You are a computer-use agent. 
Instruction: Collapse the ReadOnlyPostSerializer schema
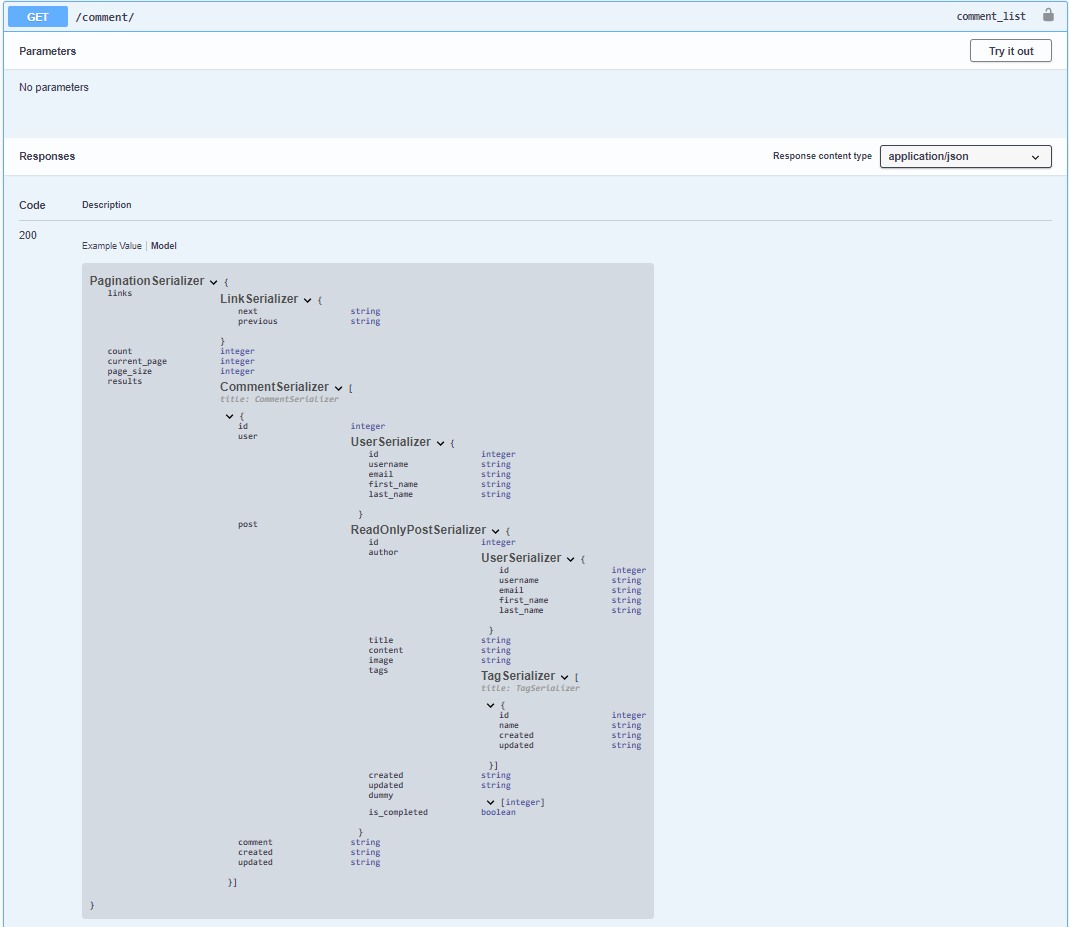click(495, 531)
